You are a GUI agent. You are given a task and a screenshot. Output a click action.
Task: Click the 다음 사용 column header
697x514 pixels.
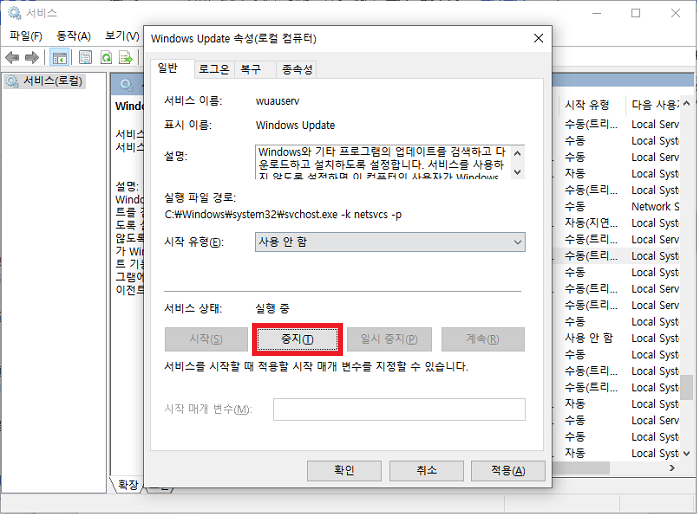click(x=655, y=104)
